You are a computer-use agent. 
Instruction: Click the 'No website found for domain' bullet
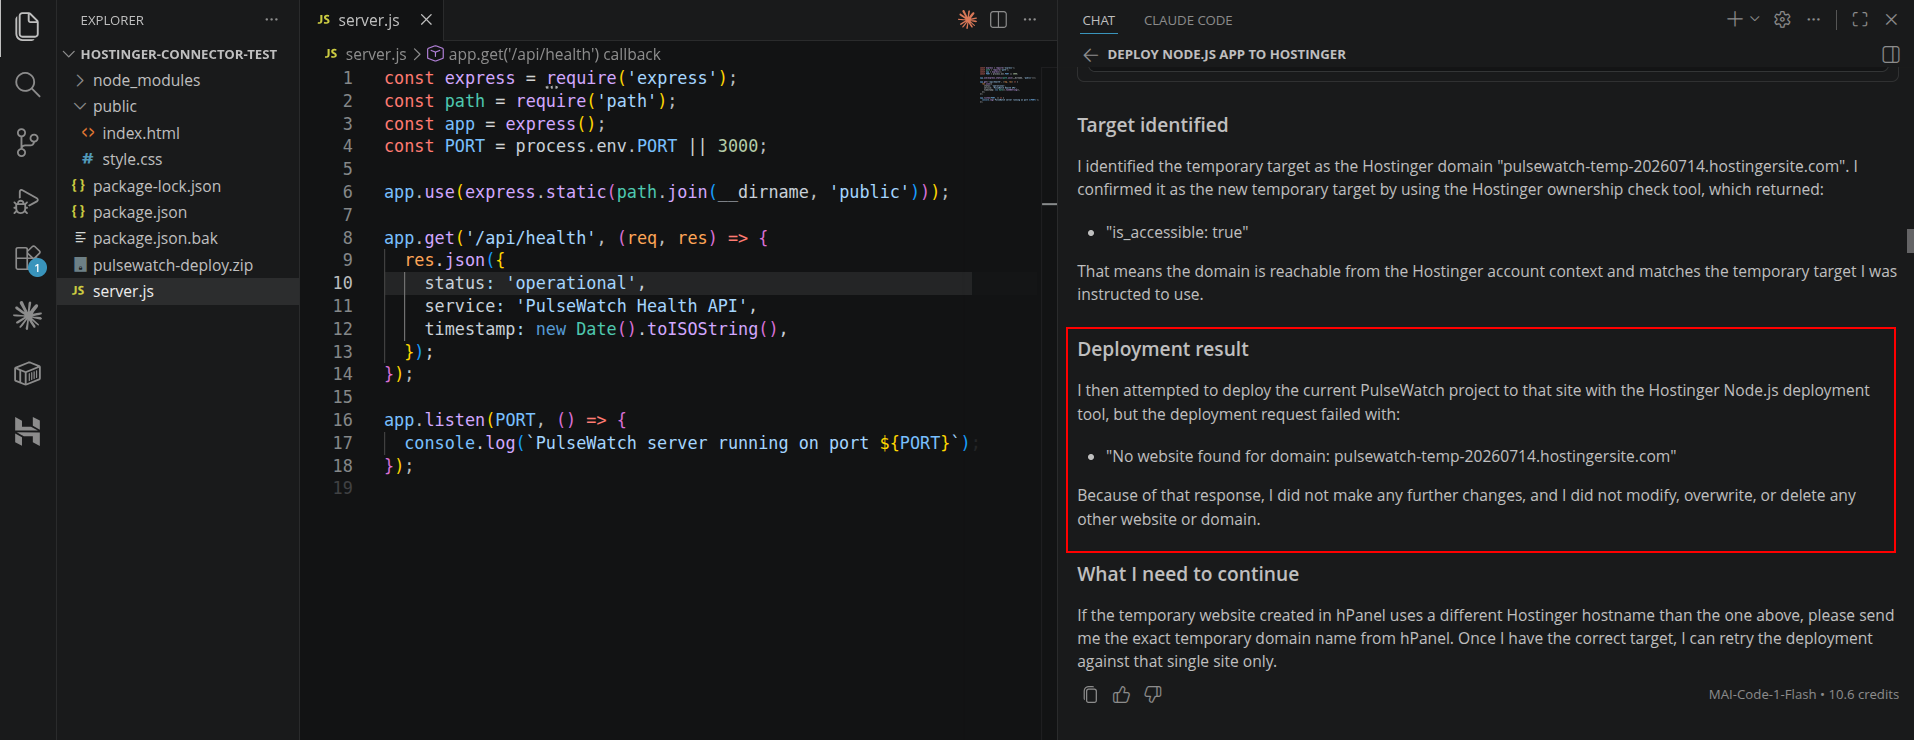pos(1390,456)
